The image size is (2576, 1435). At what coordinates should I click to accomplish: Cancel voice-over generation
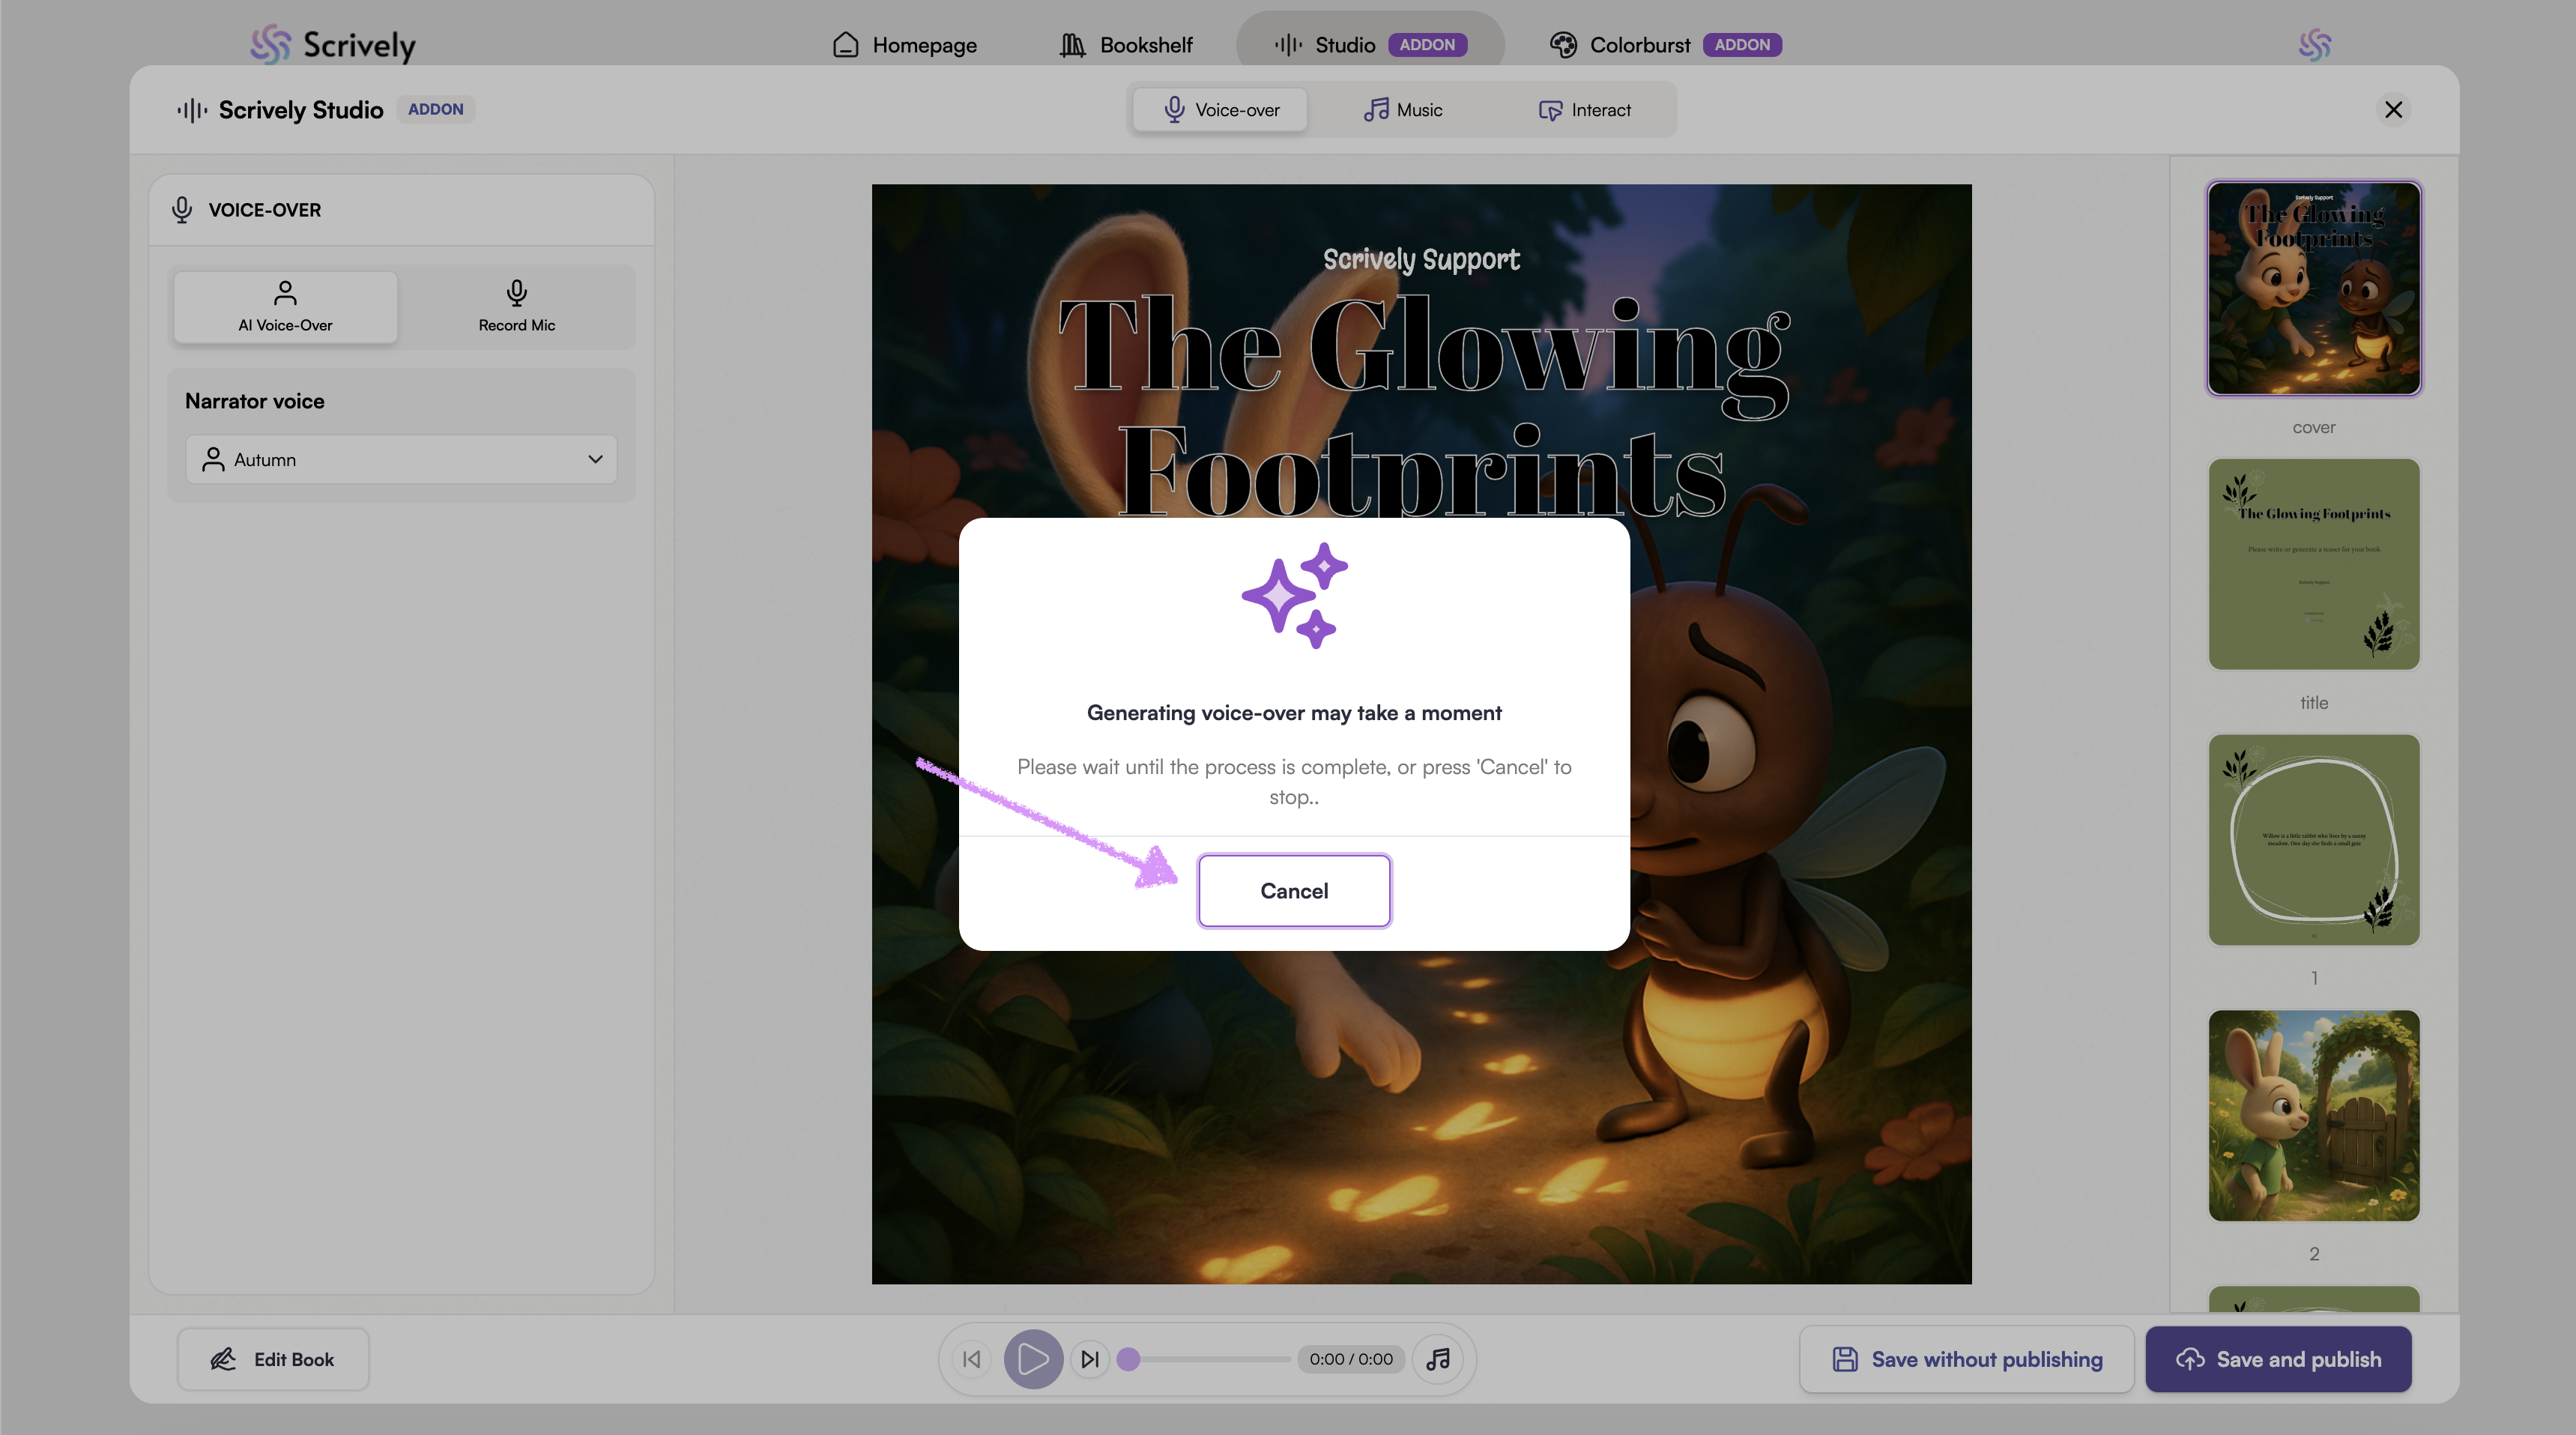tap(1294, 891)
